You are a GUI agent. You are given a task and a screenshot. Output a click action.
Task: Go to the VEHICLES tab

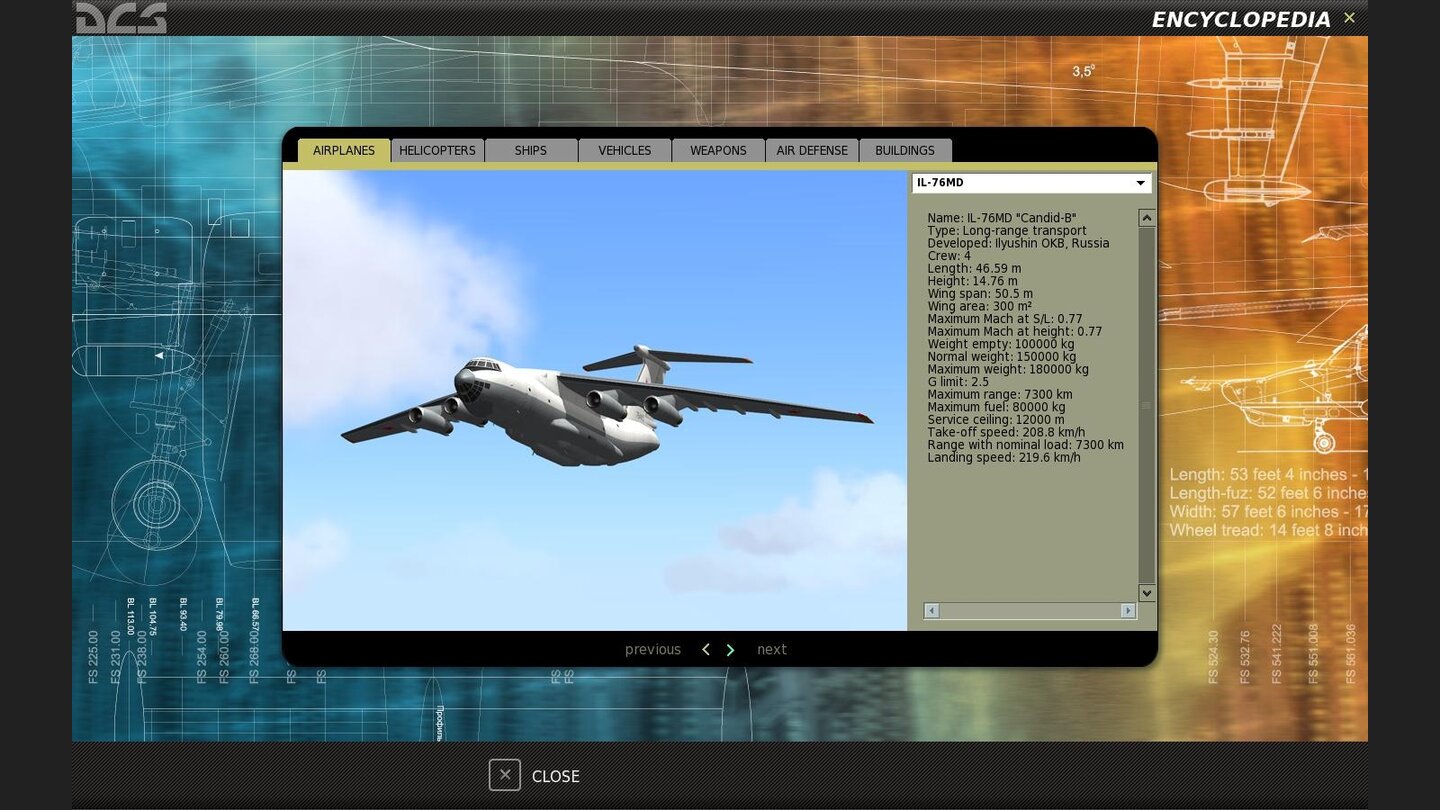click(x=625, y=150)
